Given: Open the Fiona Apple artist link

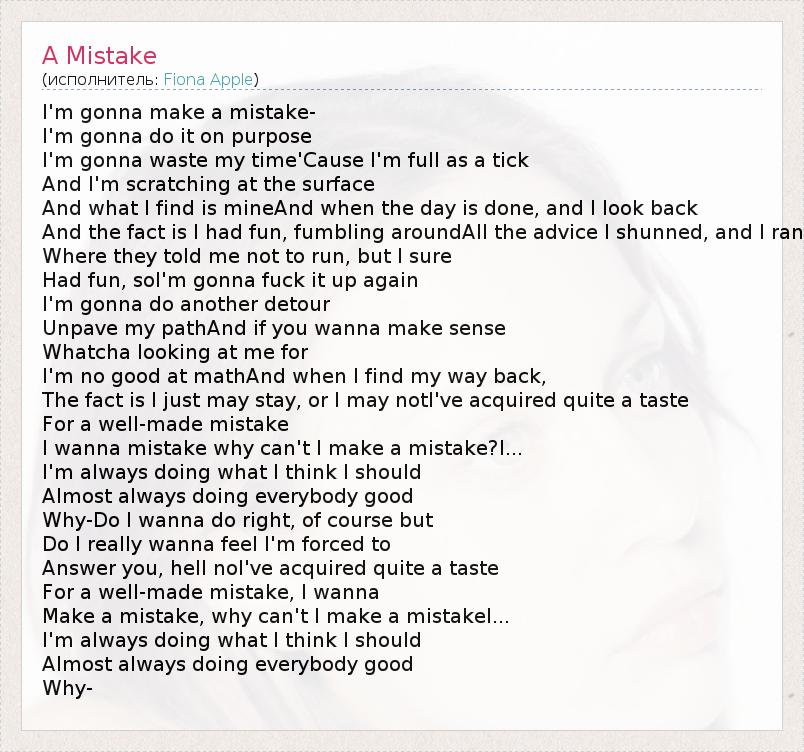Looking at the screenshot, I should click(208, 80).
